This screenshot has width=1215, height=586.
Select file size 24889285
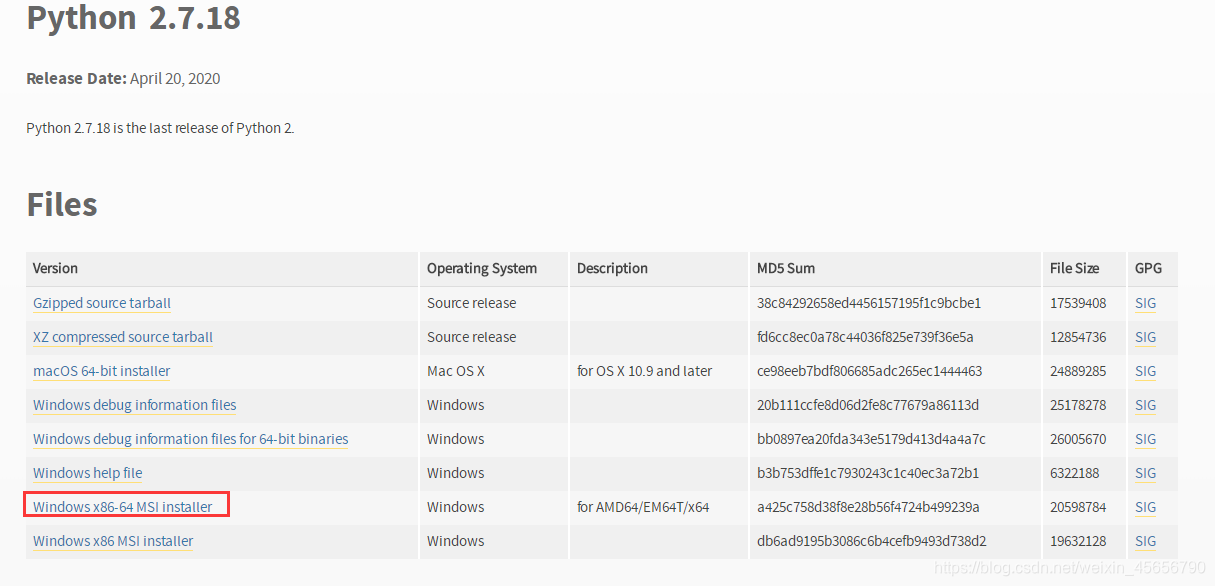pos(1078,371)
